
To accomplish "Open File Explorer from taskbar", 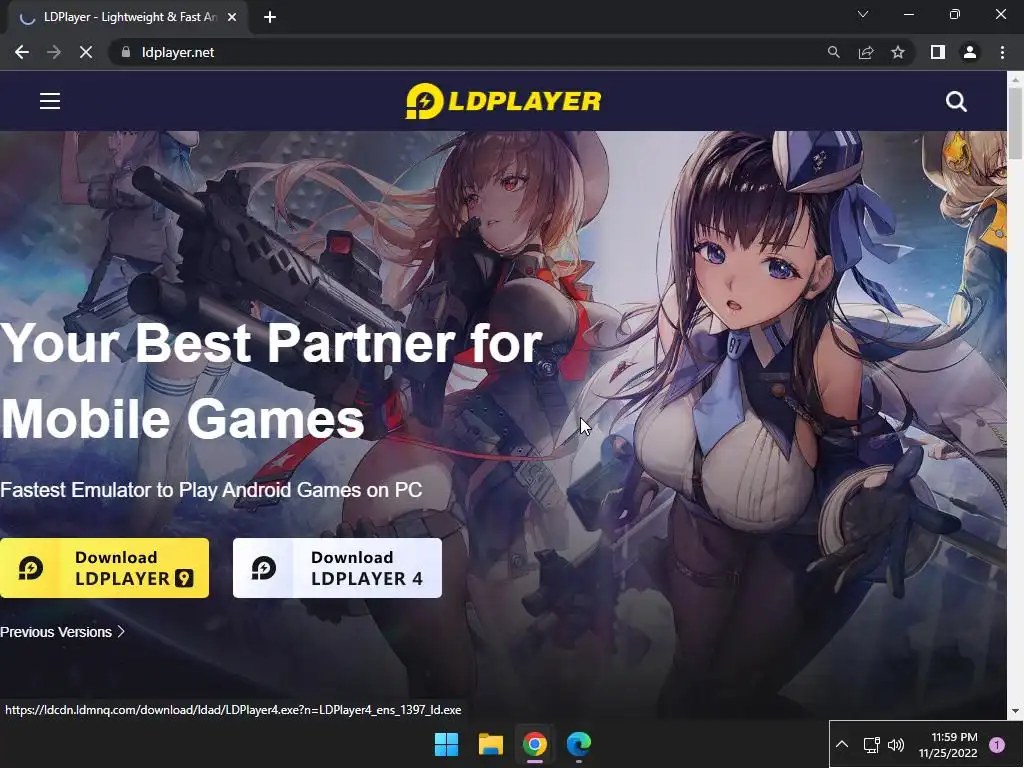I will (x=490, y=744).
